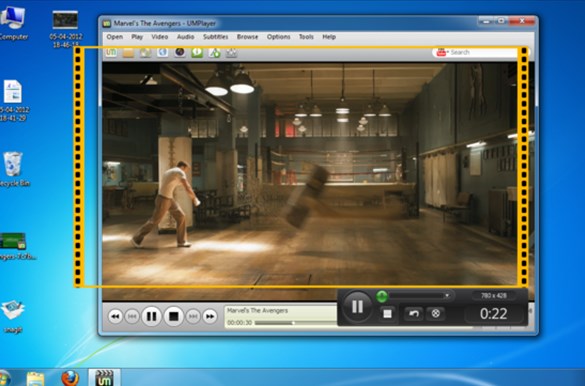Image resolution: width=585 pixels, height=386 pixels.
Task: Open the Subtitles menu
Action: [216, 37]
